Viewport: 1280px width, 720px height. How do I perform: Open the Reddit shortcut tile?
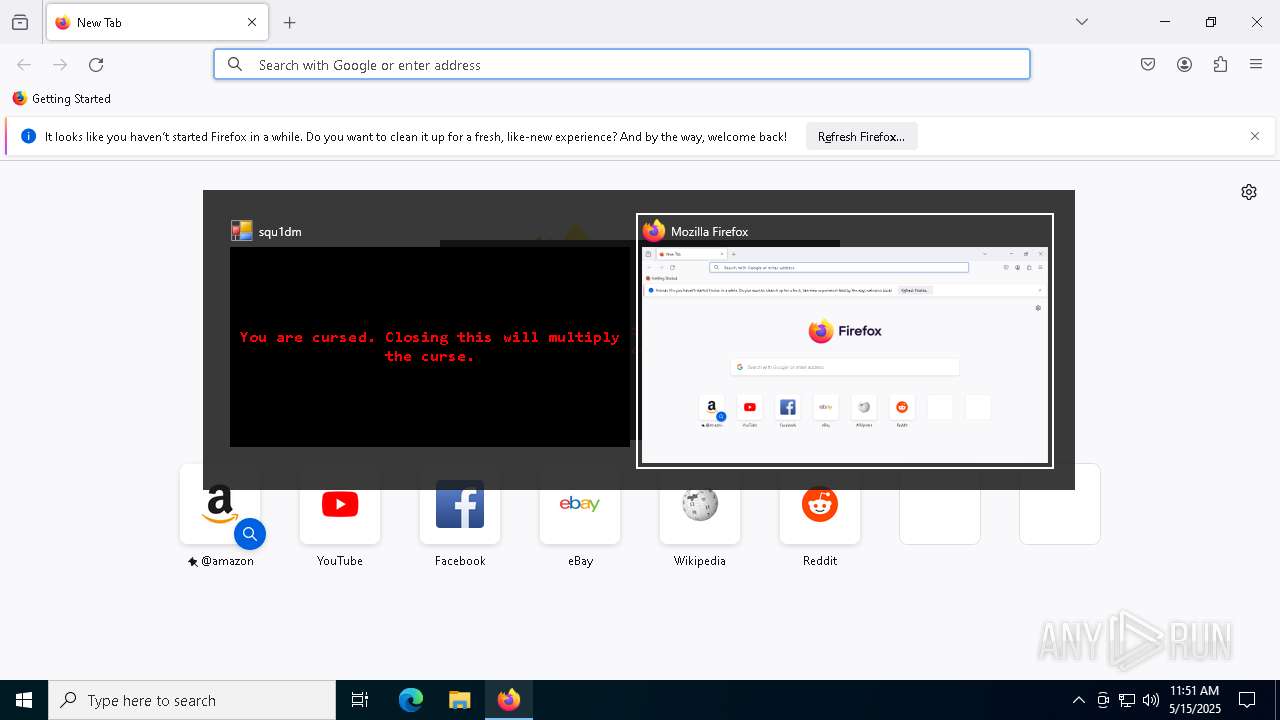coord(820,504)
